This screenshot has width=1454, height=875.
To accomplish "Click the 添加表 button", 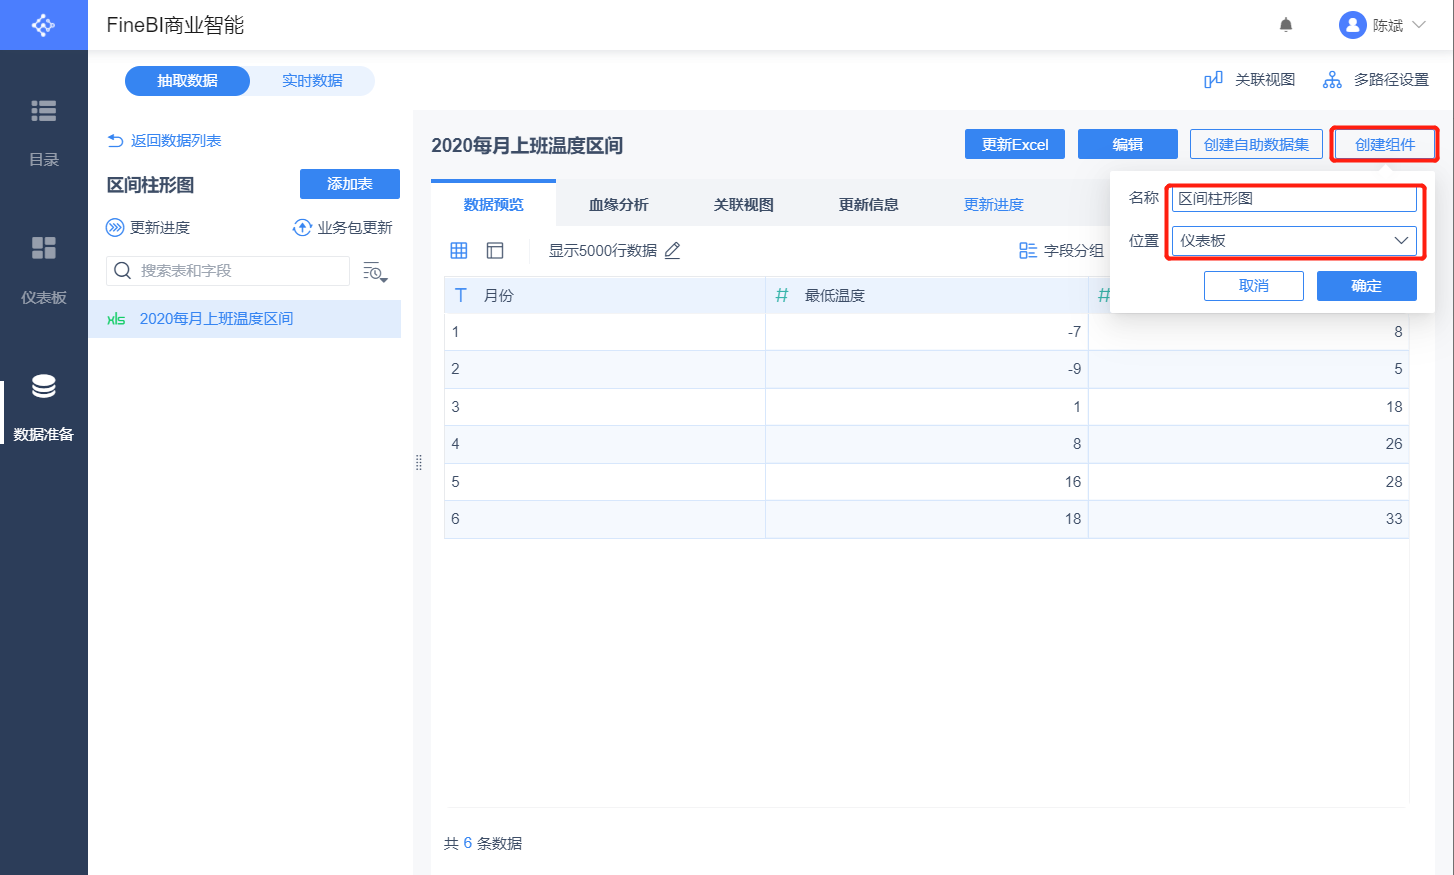I will click(x=350, y=184).
